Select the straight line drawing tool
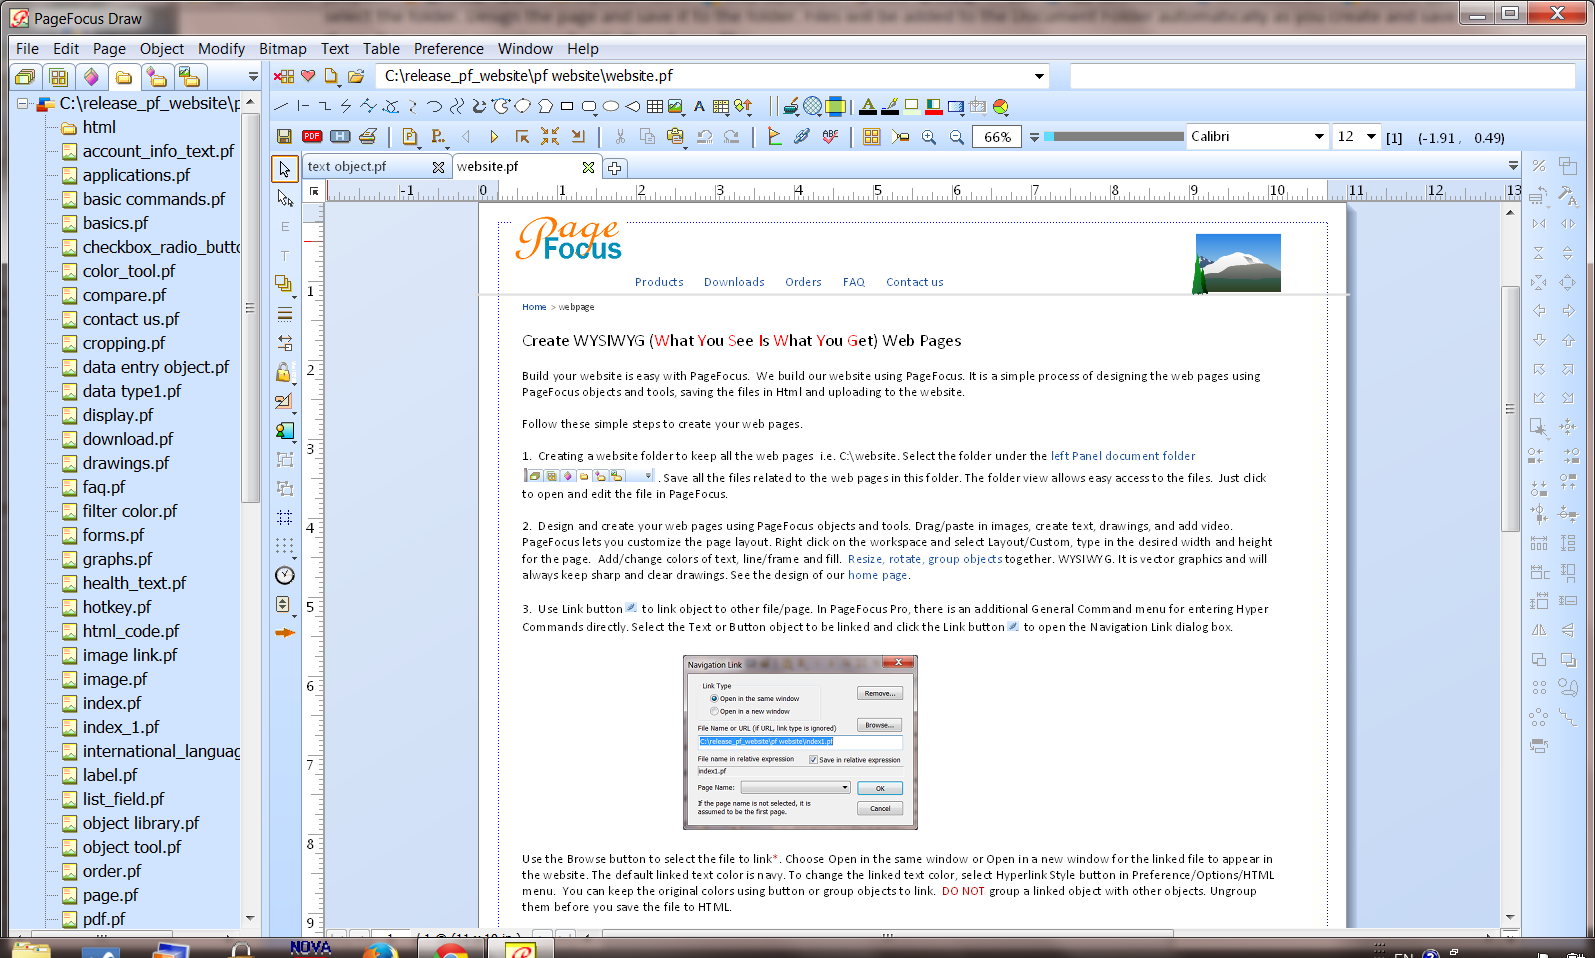Viewport: 1595px width, 958px height. tap(281, 106)
